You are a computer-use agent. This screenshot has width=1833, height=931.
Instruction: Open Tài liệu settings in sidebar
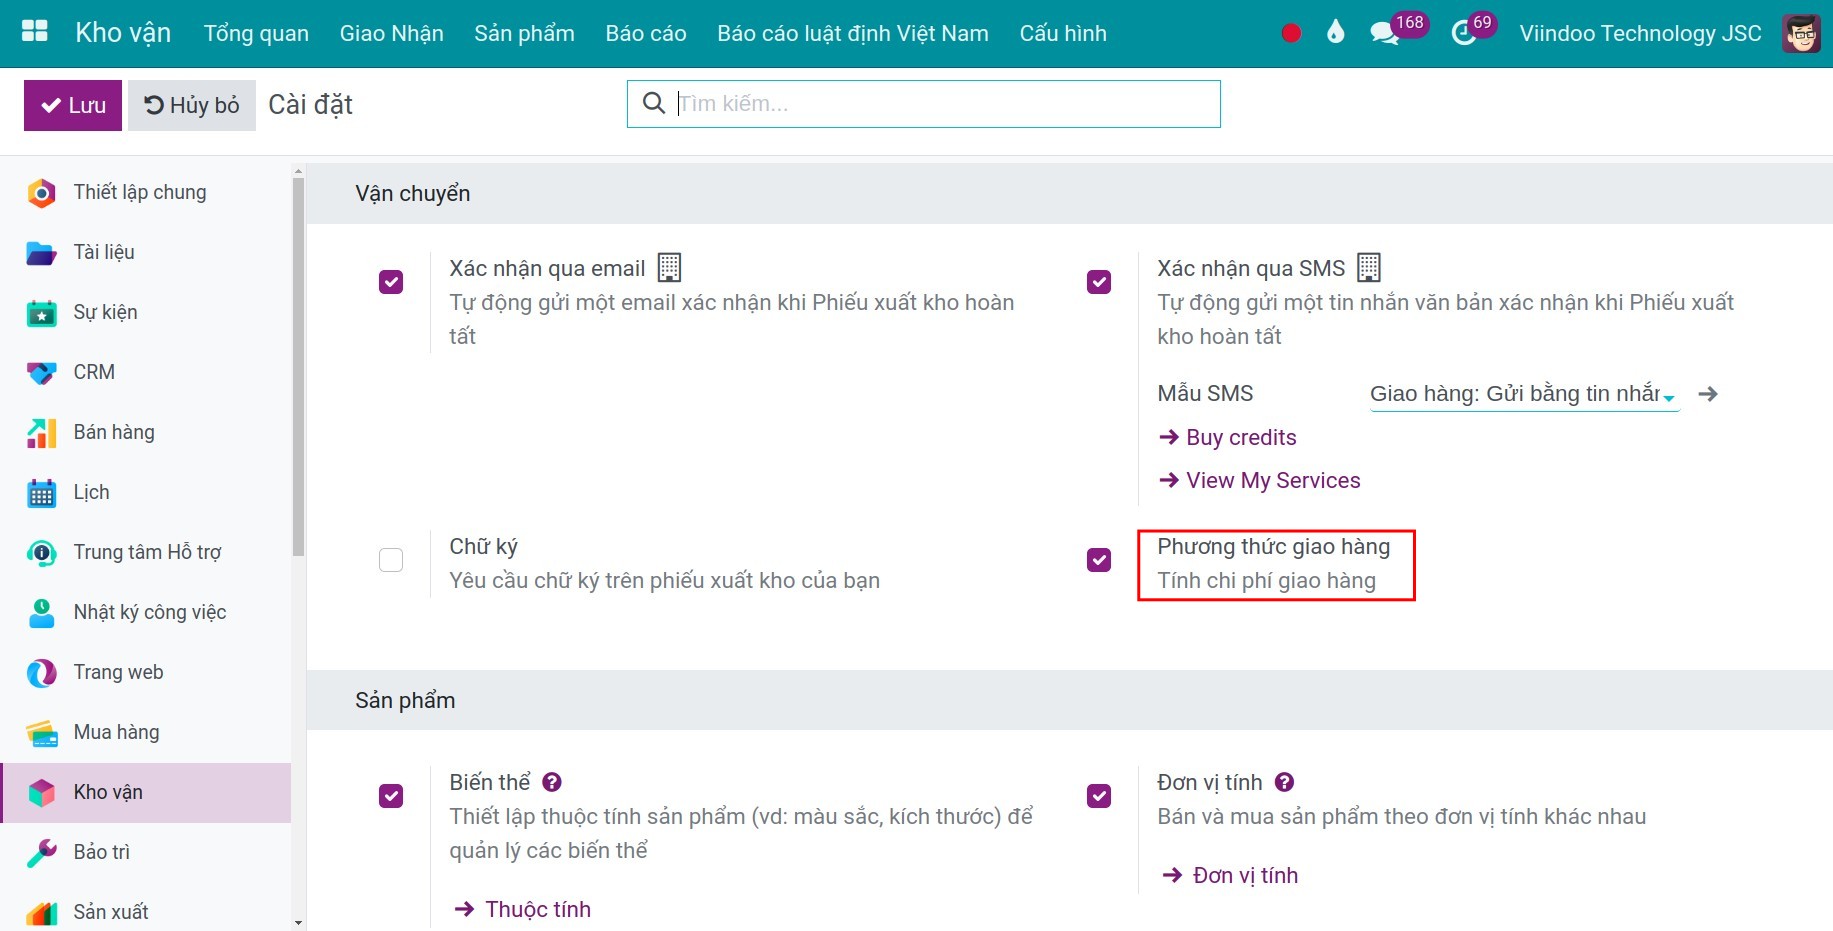pyautogui.click(x=146, y=253)
